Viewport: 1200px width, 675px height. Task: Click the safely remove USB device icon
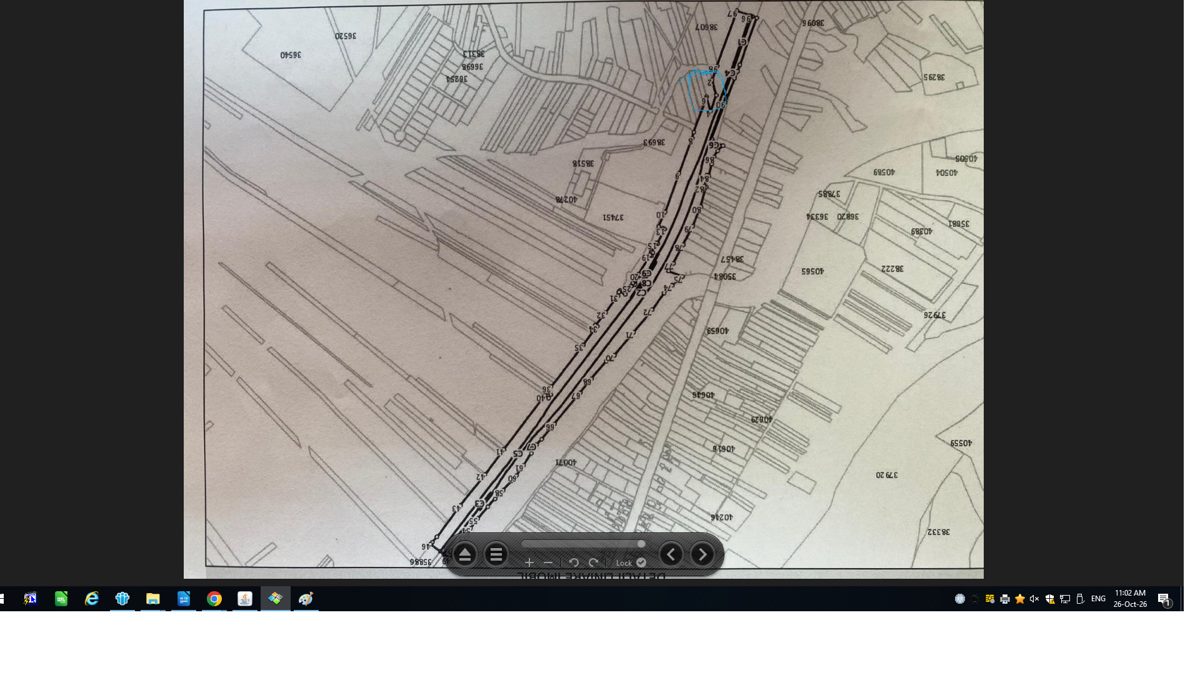click(x=1080, y=599)
